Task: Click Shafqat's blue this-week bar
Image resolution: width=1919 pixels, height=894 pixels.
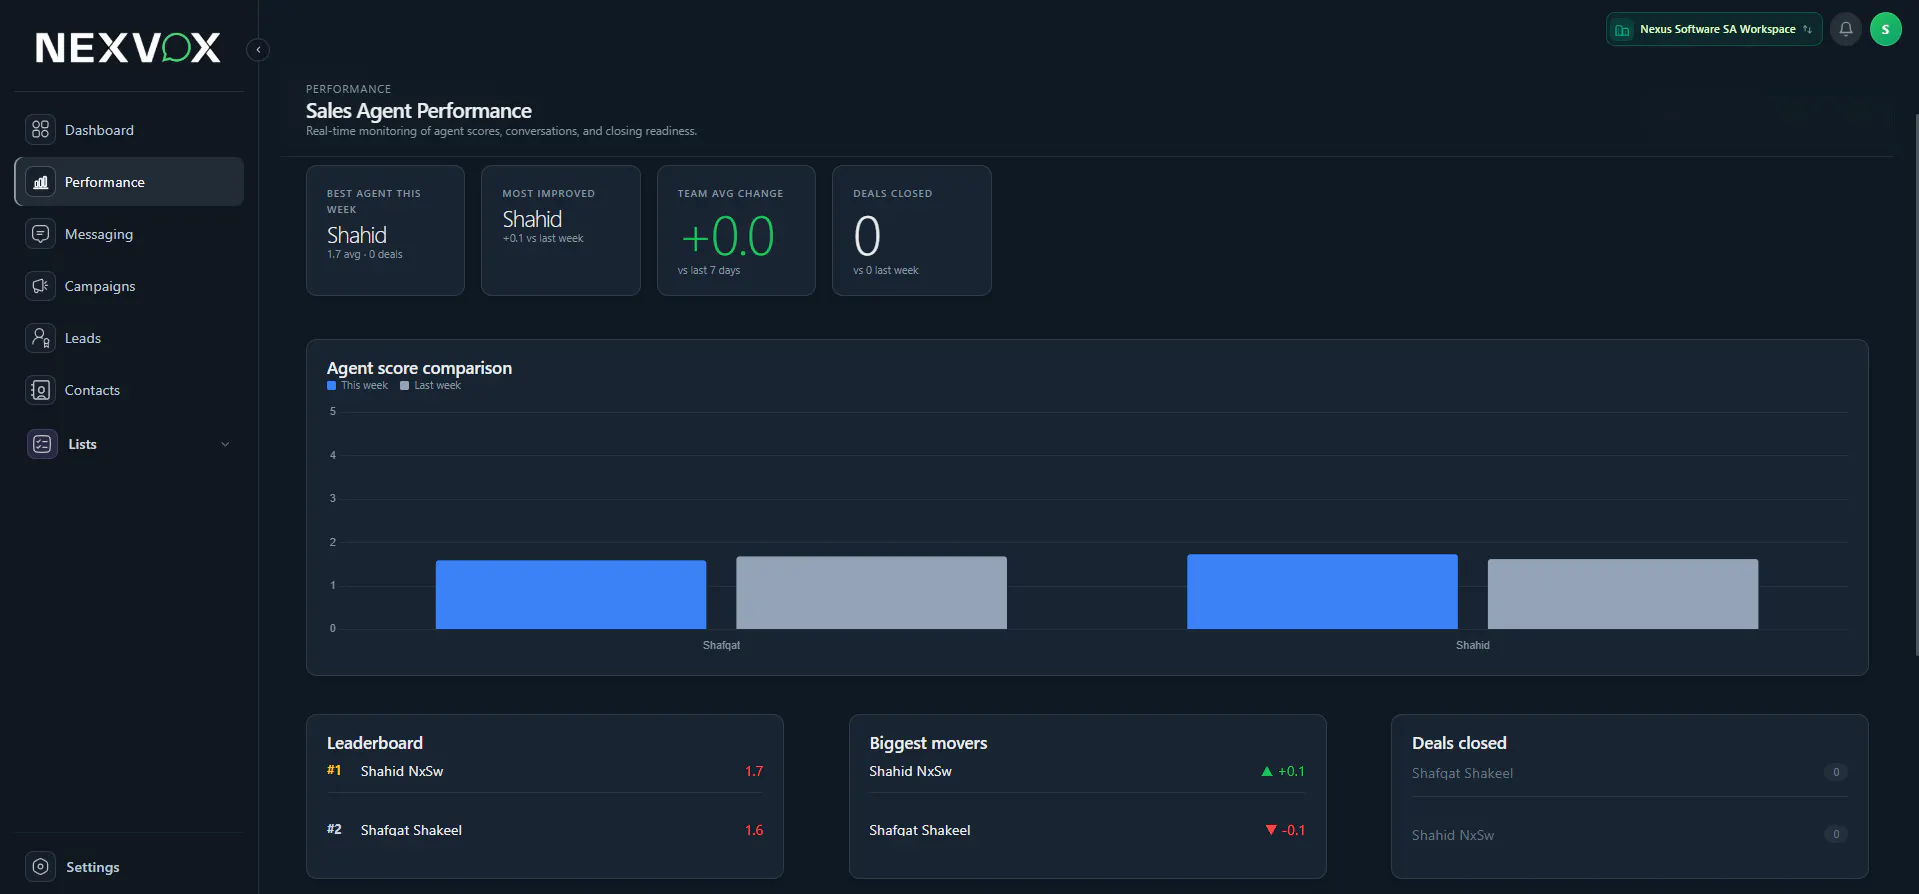Action: pyautogui.click(x=571, y=595)
